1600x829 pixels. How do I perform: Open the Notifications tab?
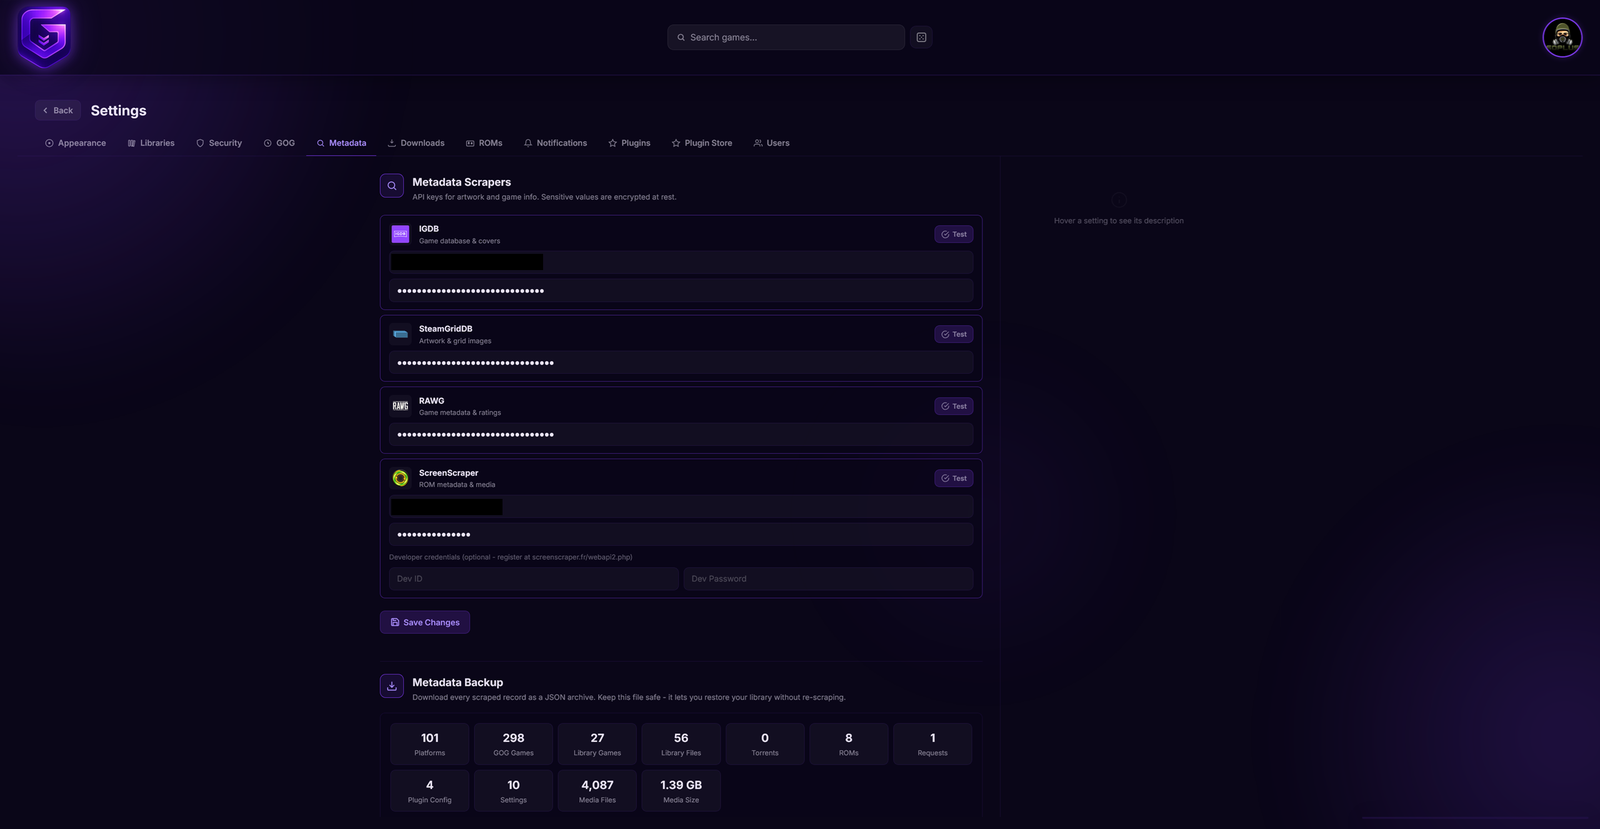[555, 143]
